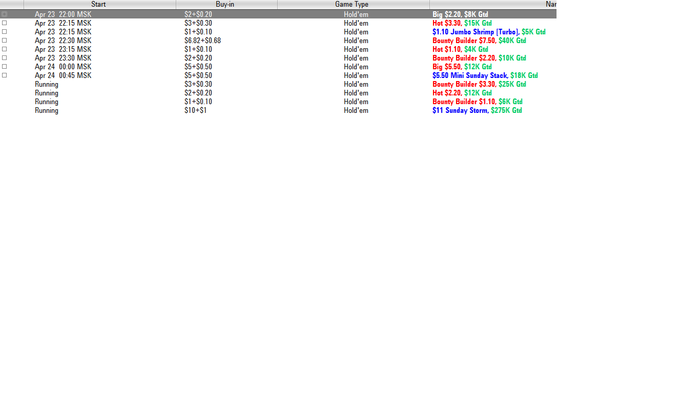Select Hot $1.10, $4K Gtd tournament
700x394 pixels.
coord(460,49)
